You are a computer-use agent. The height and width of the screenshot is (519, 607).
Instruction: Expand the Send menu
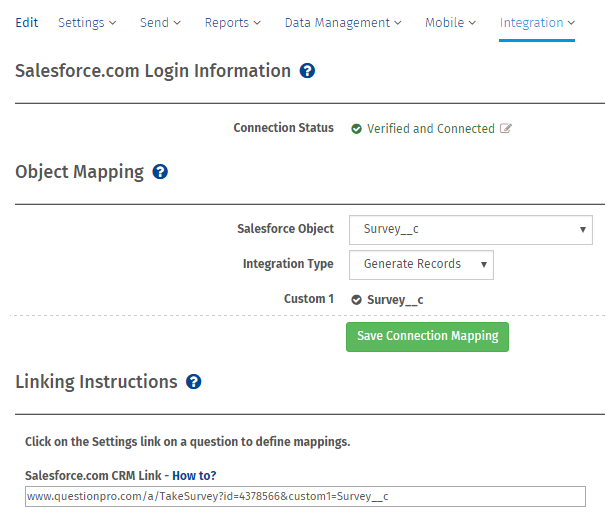point(160,22)
